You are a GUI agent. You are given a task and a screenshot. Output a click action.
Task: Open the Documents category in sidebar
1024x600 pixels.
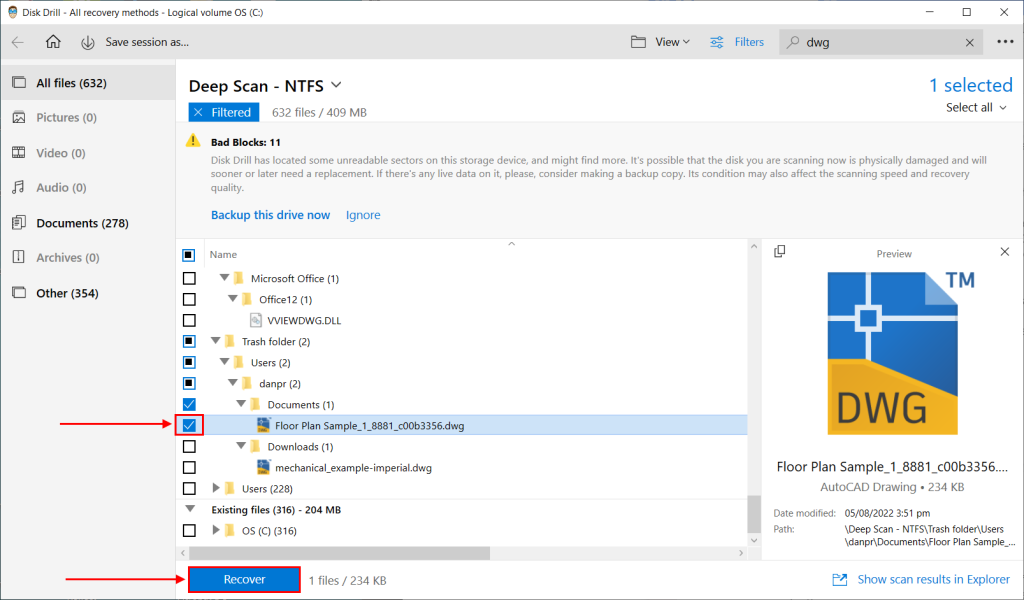(x=62, y=222)
